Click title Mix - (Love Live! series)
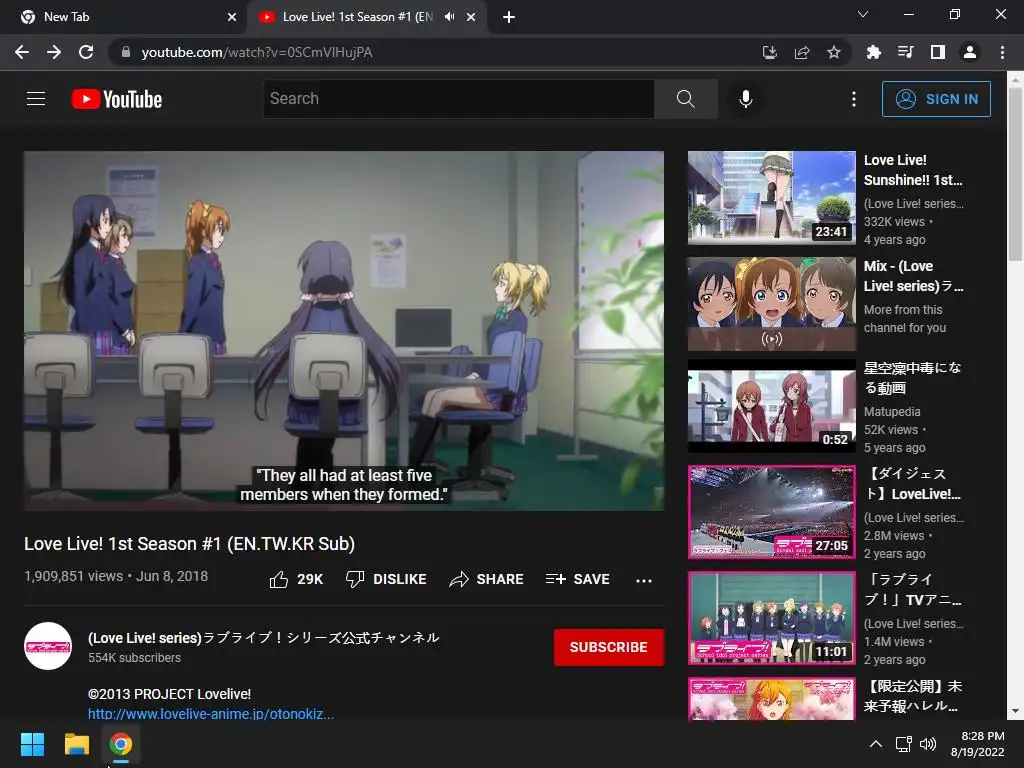Image resolution: width=1024 pixels, height=768 pixels. (x=913, y=276)
